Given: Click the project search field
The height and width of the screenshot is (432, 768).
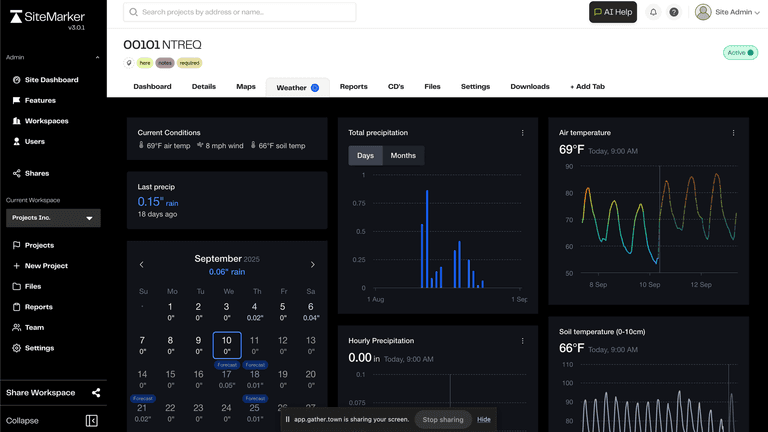Looking at the screenshot, I should click(x=240, y=12).
